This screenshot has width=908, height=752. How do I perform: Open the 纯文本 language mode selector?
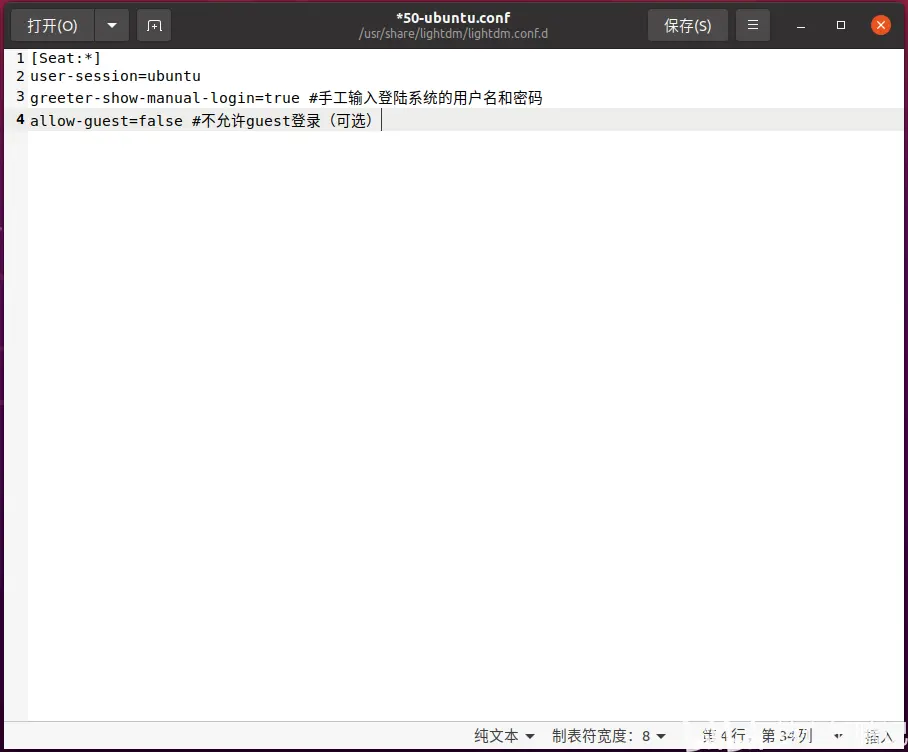pyautogui.click(x=503, y=735)
